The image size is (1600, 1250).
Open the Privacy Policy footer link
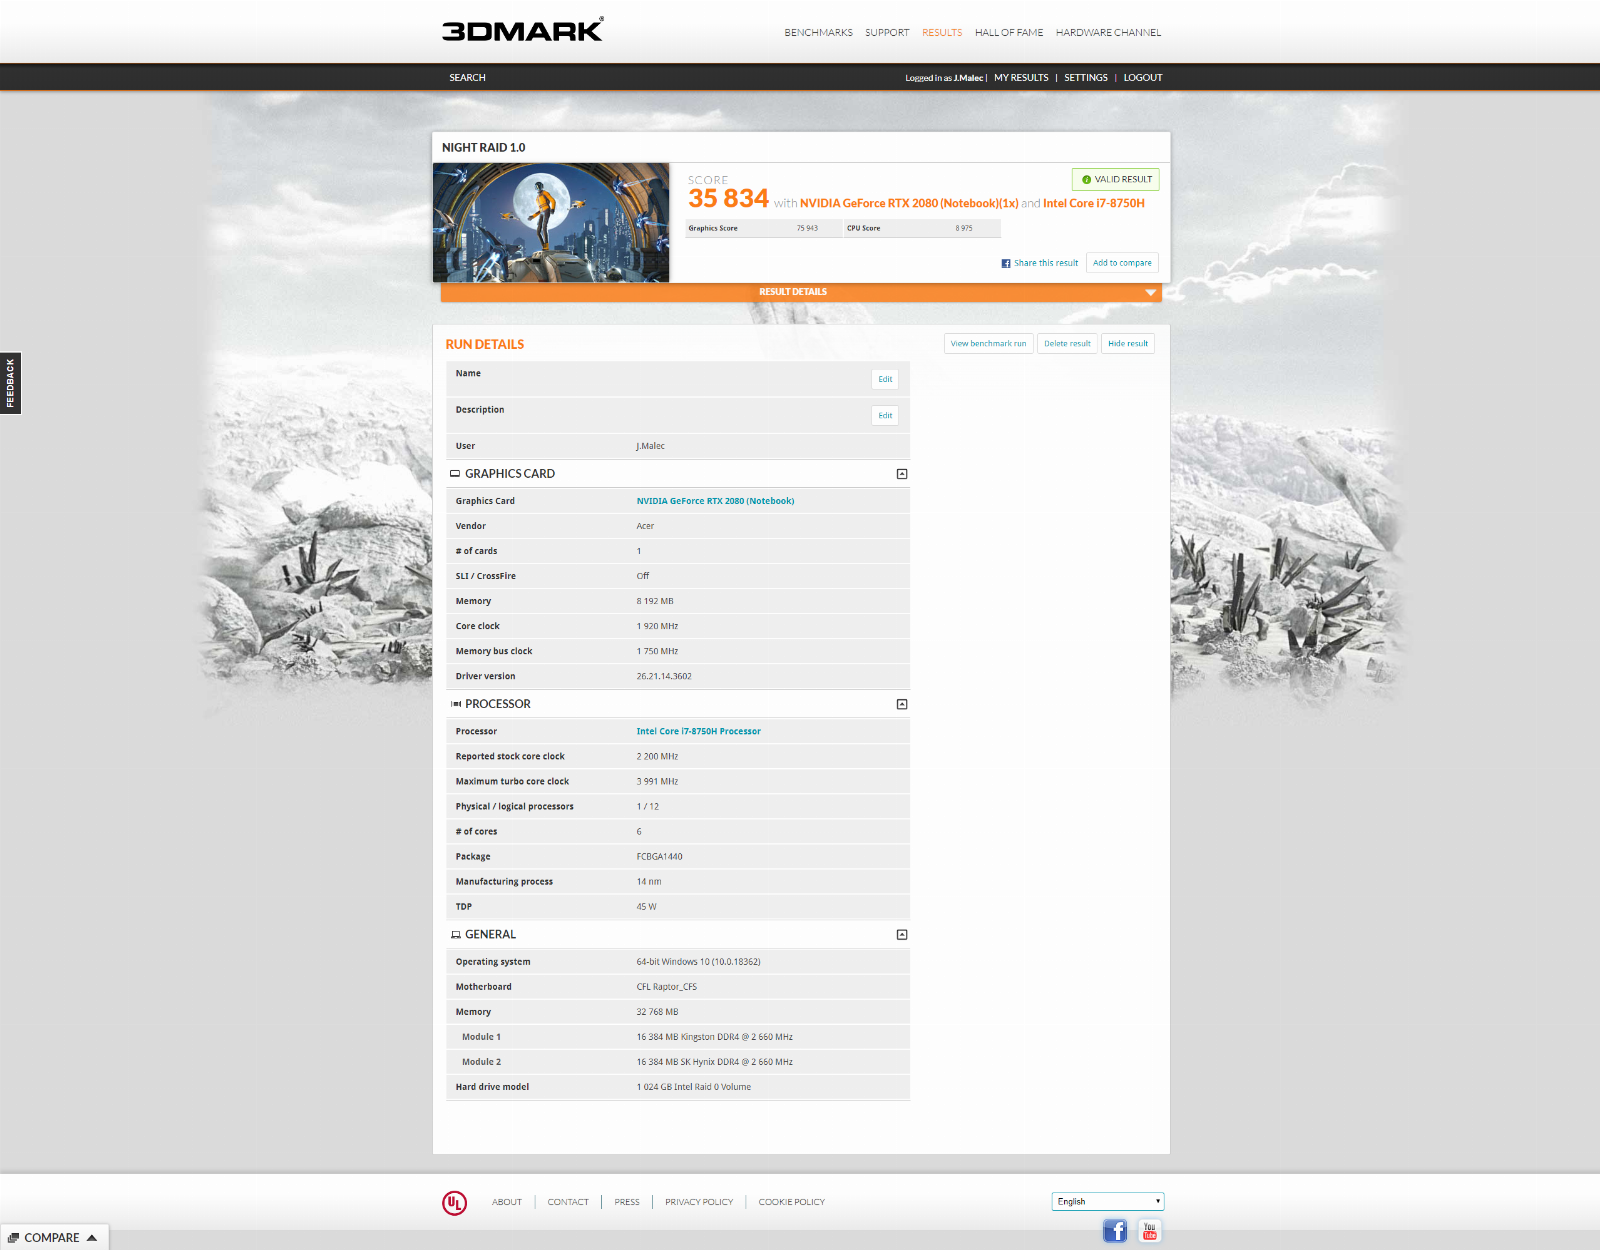(699, 1202)
